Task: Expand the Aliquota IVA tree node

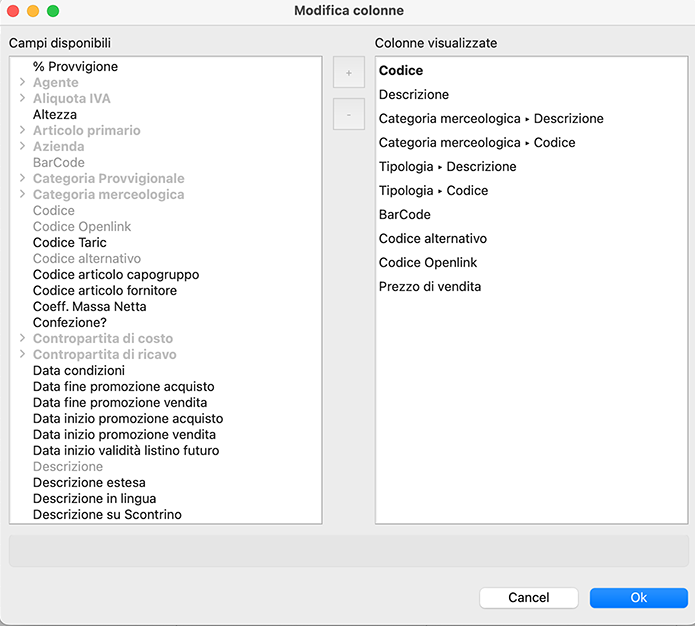Action: 23,99
